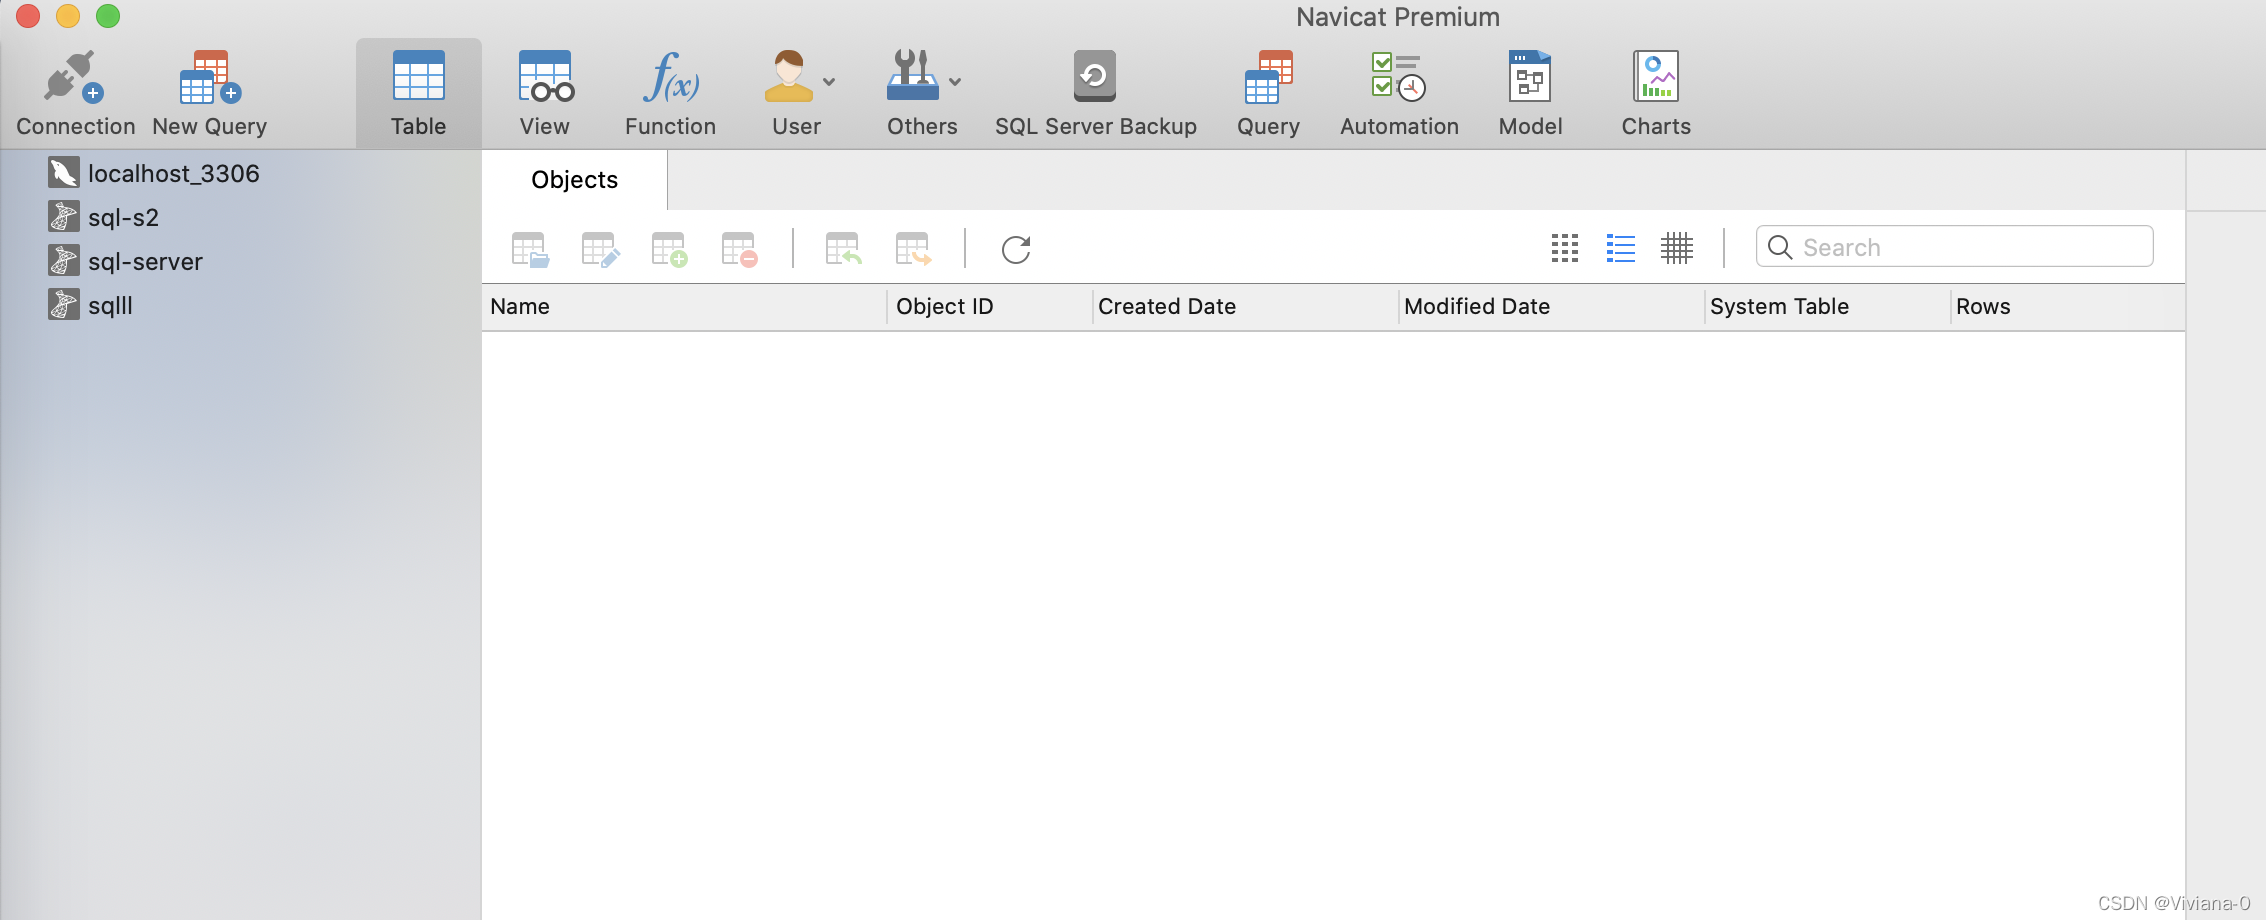The width and height of the screenshot is (2266, 920).
Task: Switch to detail grid view
Action: coord(1677,248)
